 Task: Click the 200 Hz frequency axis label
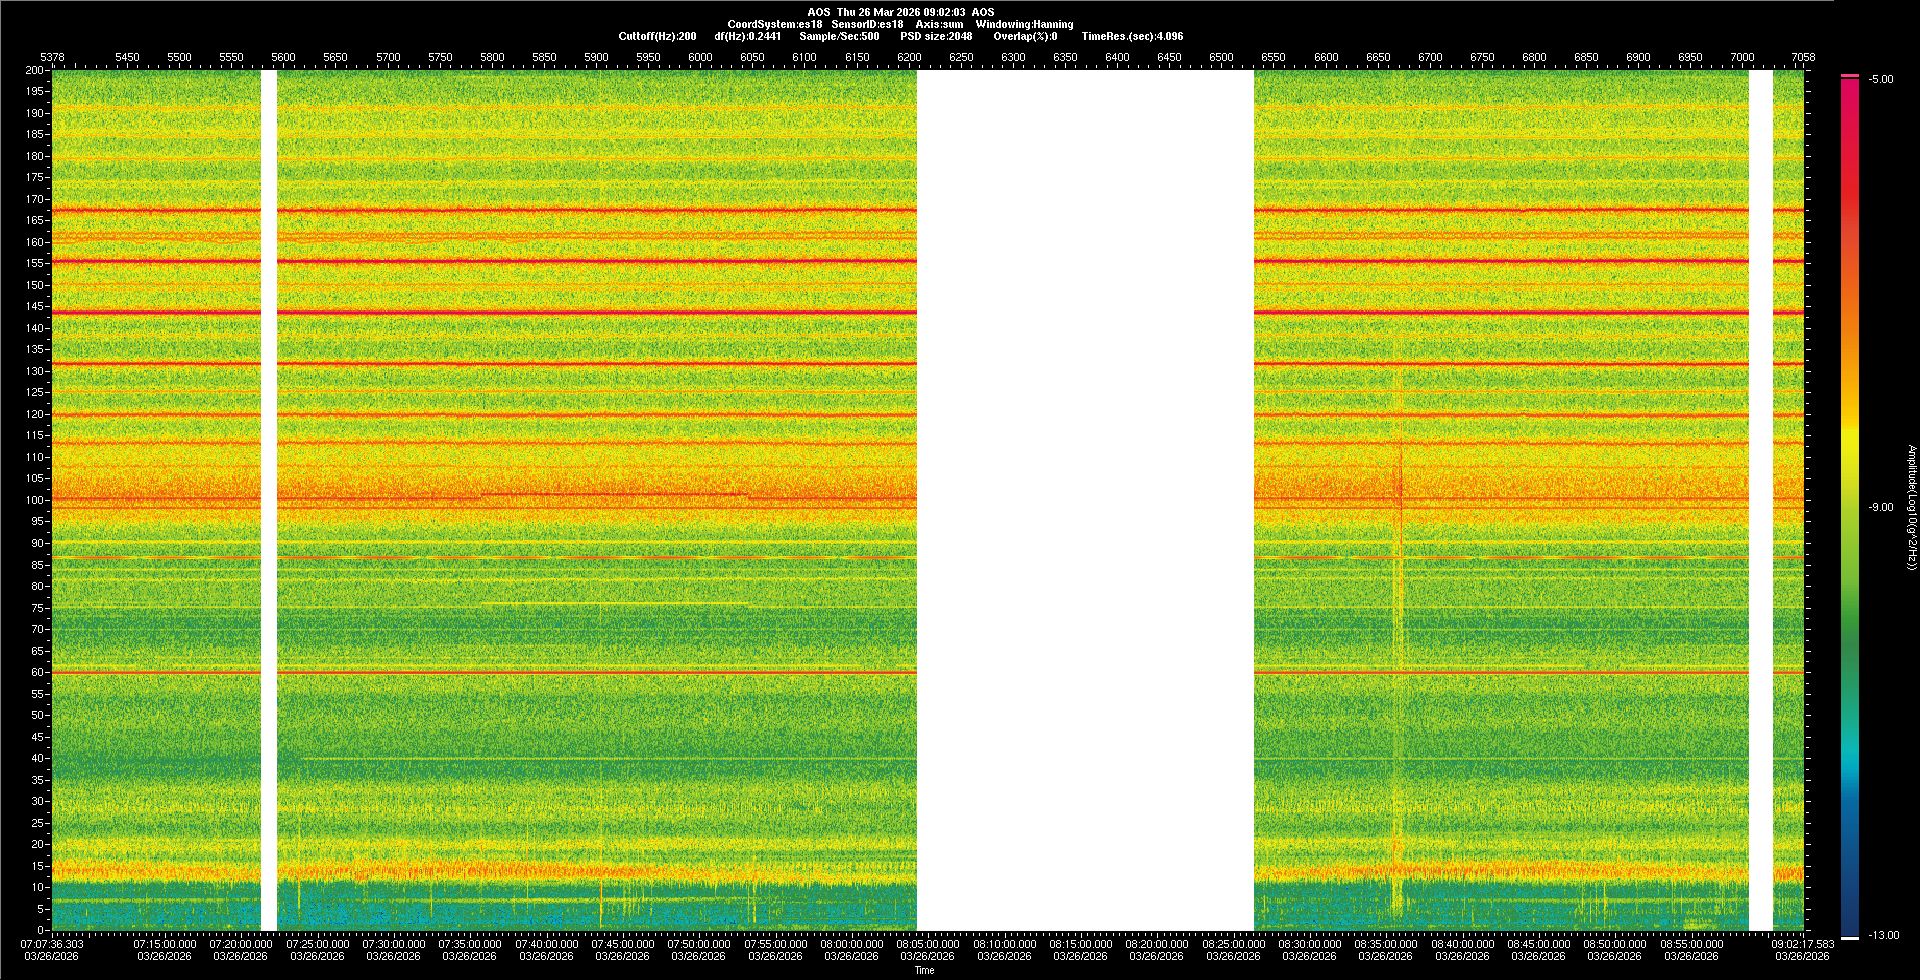(34, 70)
